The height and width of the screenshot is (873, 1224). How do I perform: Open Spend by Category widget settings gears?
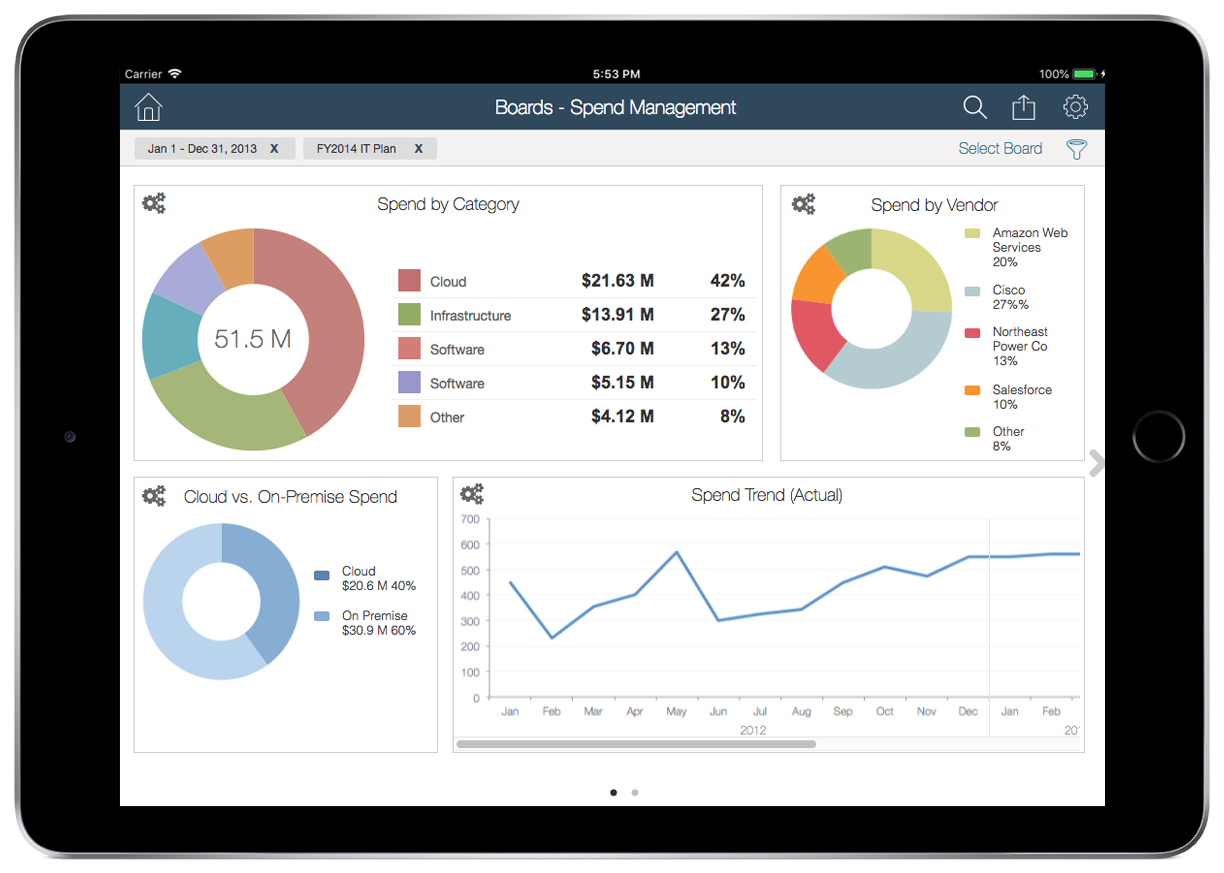153,204
